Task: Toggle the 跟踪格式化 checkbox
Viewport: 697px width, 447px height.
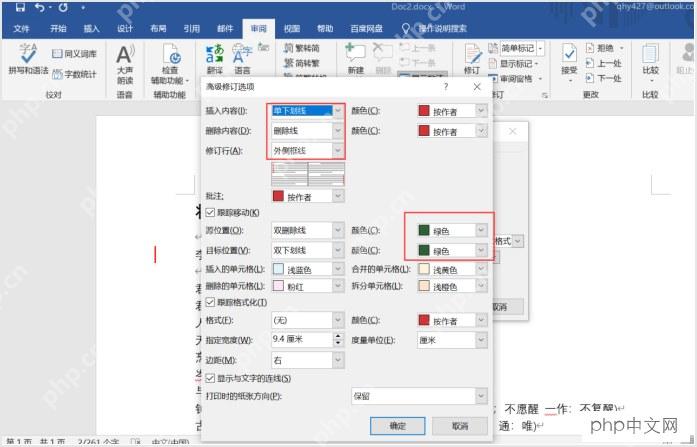Action: click(x=210, y=303)
